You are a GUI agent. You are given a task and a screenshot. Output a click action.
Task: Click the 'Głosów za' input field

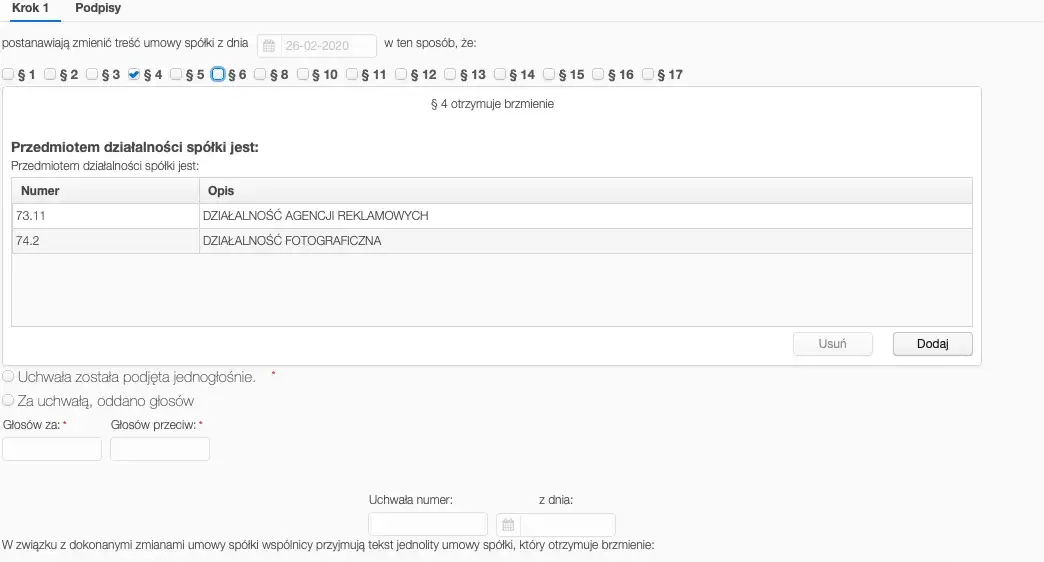pos(52,449)
